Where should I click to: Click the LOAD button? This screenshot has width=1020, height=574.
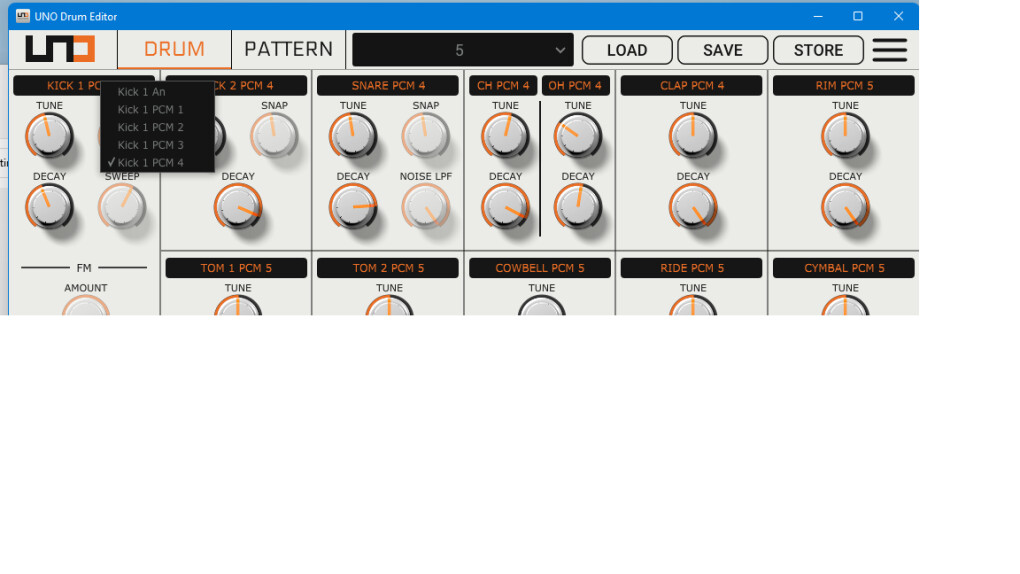(x=627, y=50)
